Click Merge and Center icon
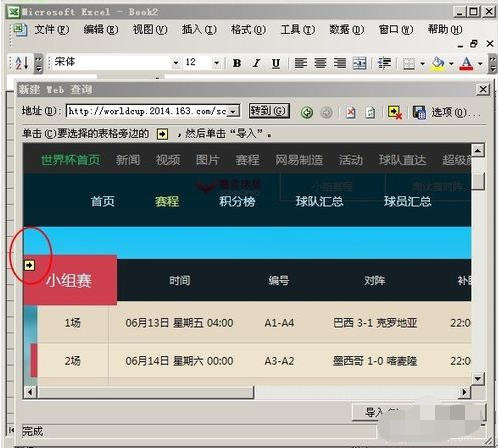The image size is (498, 448). pyautogui.click(x=360, y=63)
